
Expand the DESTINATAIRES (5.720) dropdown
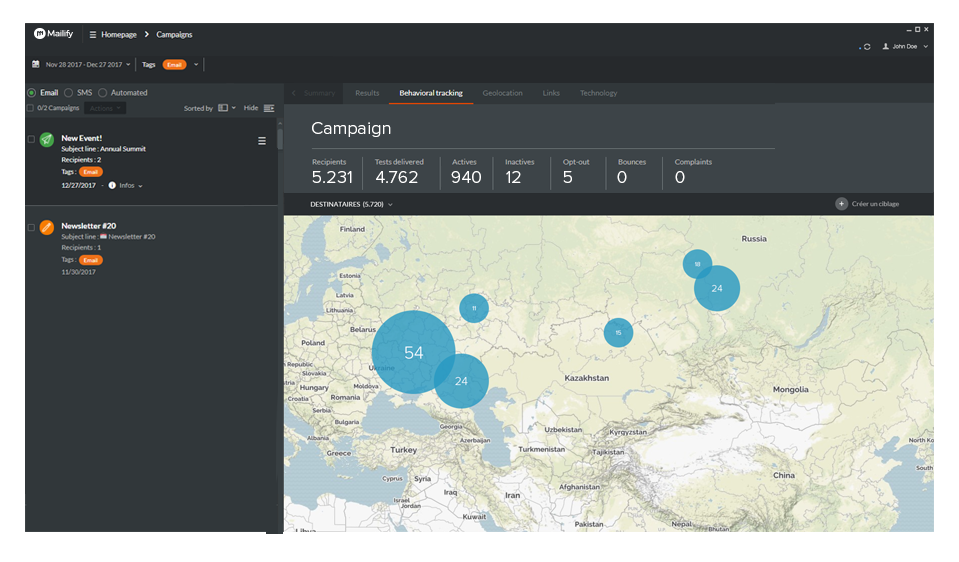pos(351,204)
